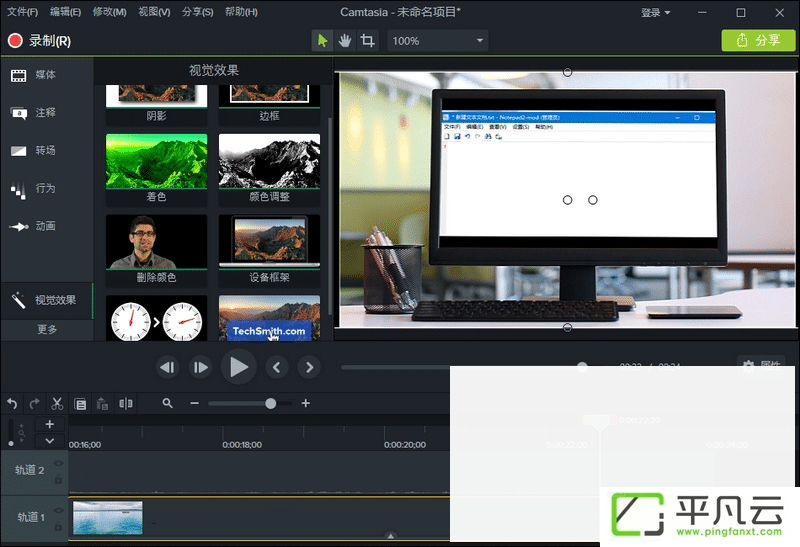Click More in the sidebar
Screen dimensions: 800x547
47,330
